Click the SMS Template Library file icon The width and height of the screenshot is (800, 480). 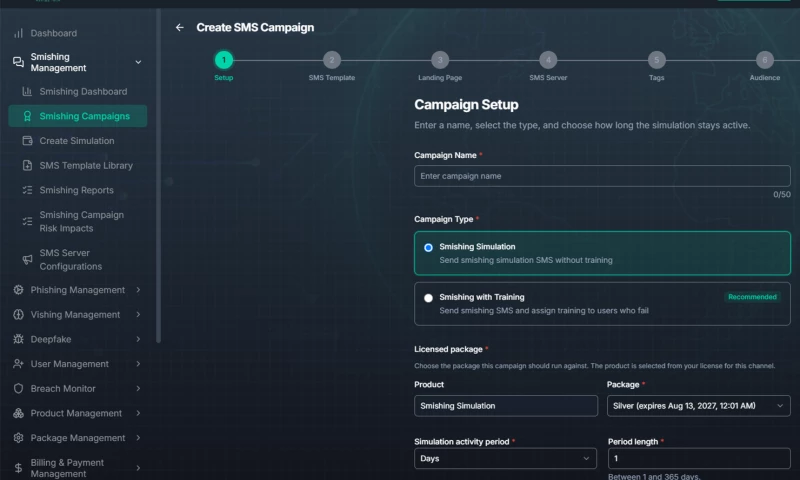point(27,165)
